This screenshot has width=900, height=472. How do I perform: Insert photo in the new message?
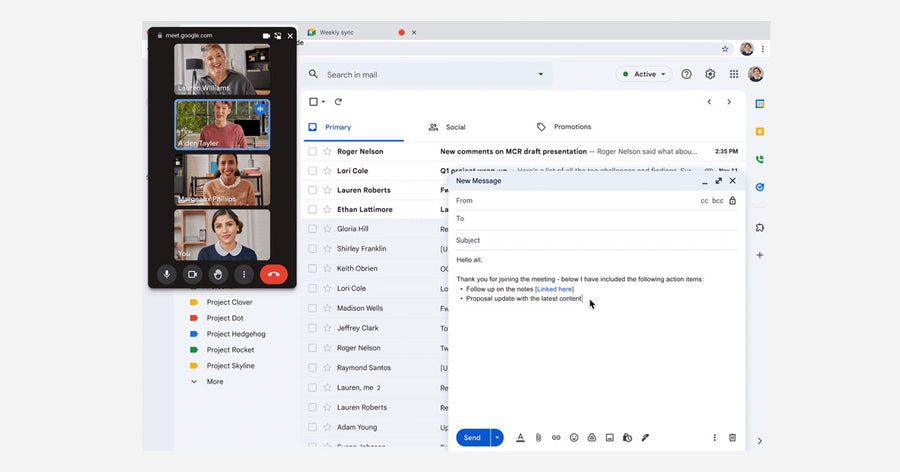[x=610, y=438]
